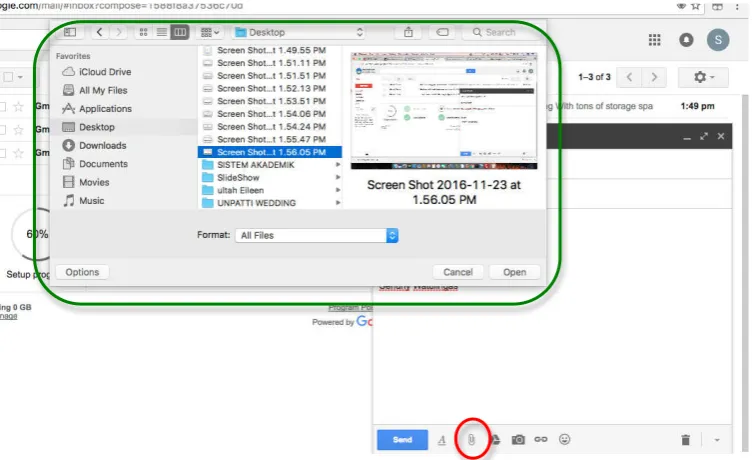Open item arrangement dropdown
753x460 pixels.
(x=210, y=32)
